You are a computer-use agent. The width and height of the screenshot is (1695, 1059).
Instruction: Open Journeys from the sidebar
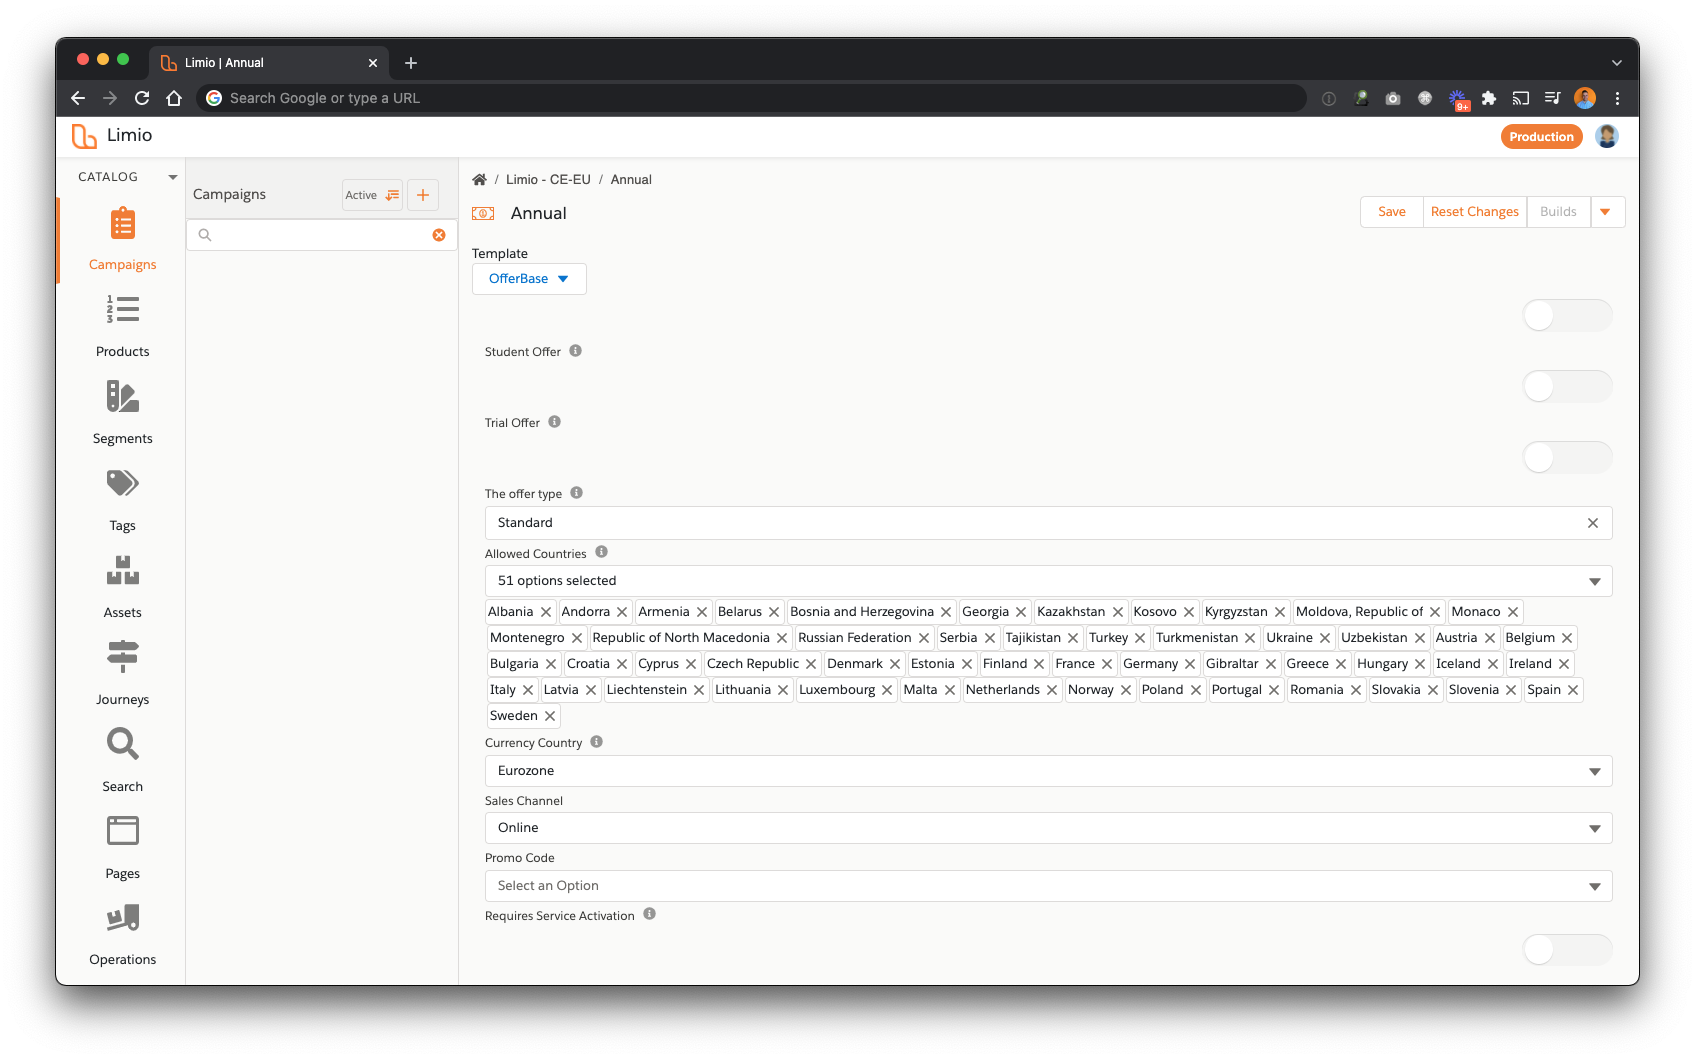[122, 674]
